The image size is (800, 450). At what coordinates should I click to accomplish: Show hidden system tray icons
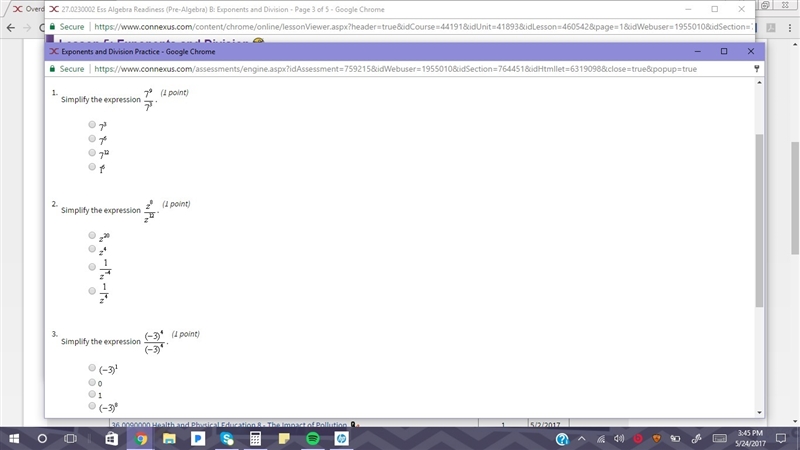[x=582, y=439]
